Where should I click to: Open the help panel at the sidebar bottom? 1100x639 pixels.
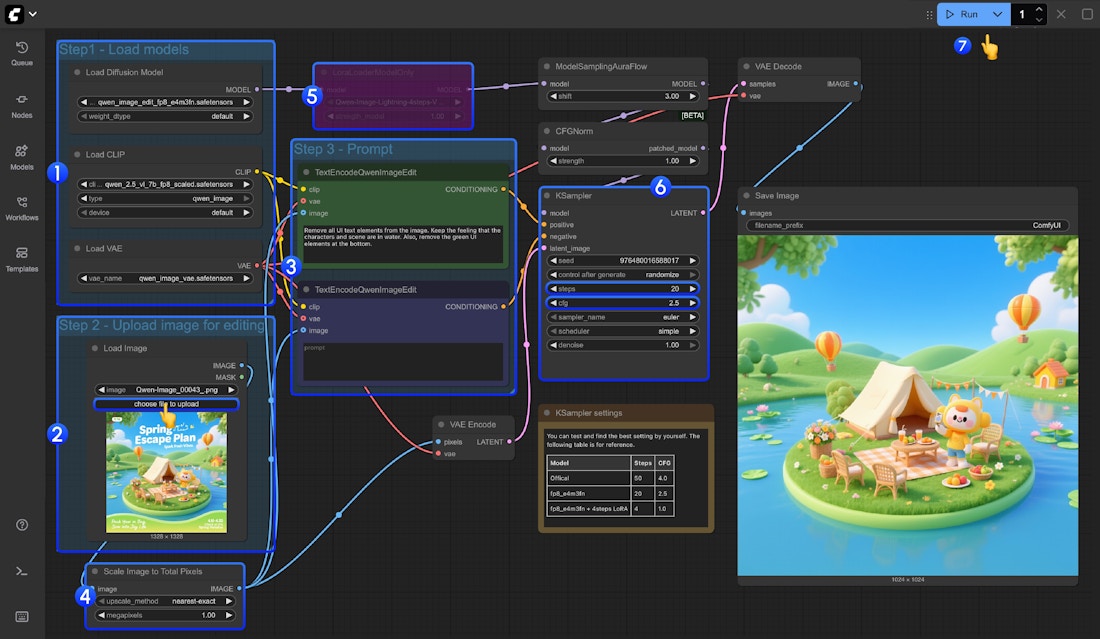pyautogui.click(x=21, y=524)
